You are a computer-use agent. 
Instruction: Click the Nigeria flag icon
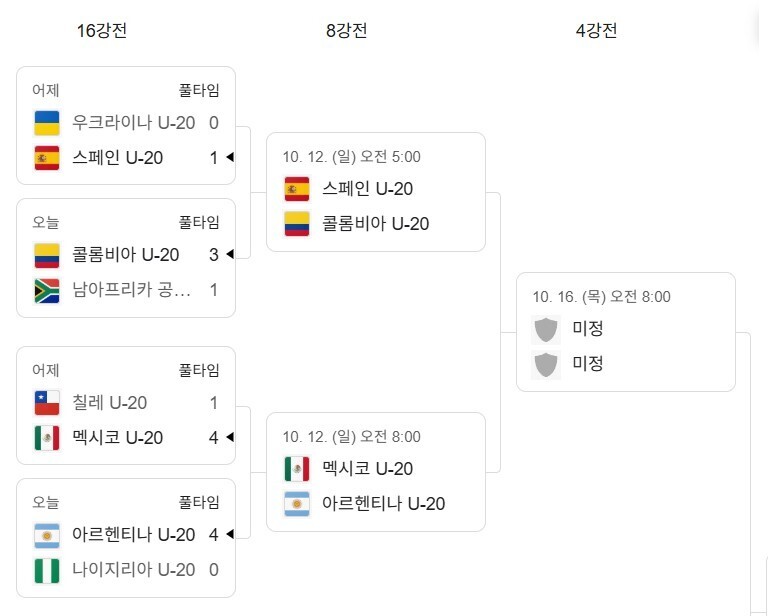point(46,570)
